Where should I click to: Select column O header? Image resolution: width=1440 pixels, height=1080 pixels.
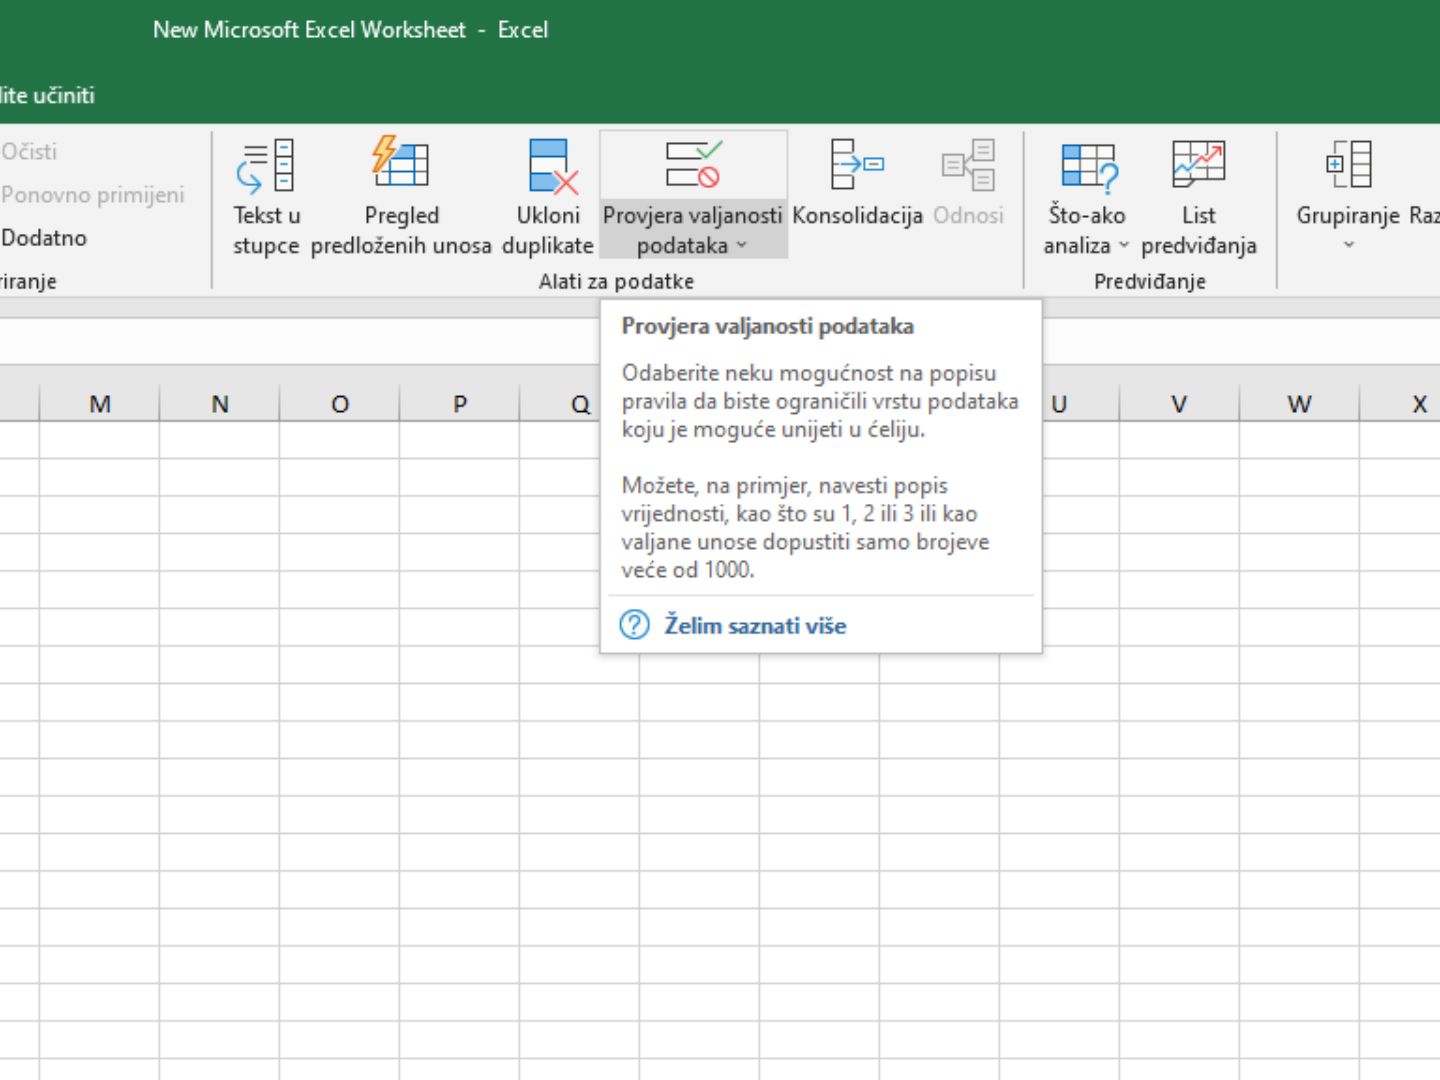pos(340,404)
